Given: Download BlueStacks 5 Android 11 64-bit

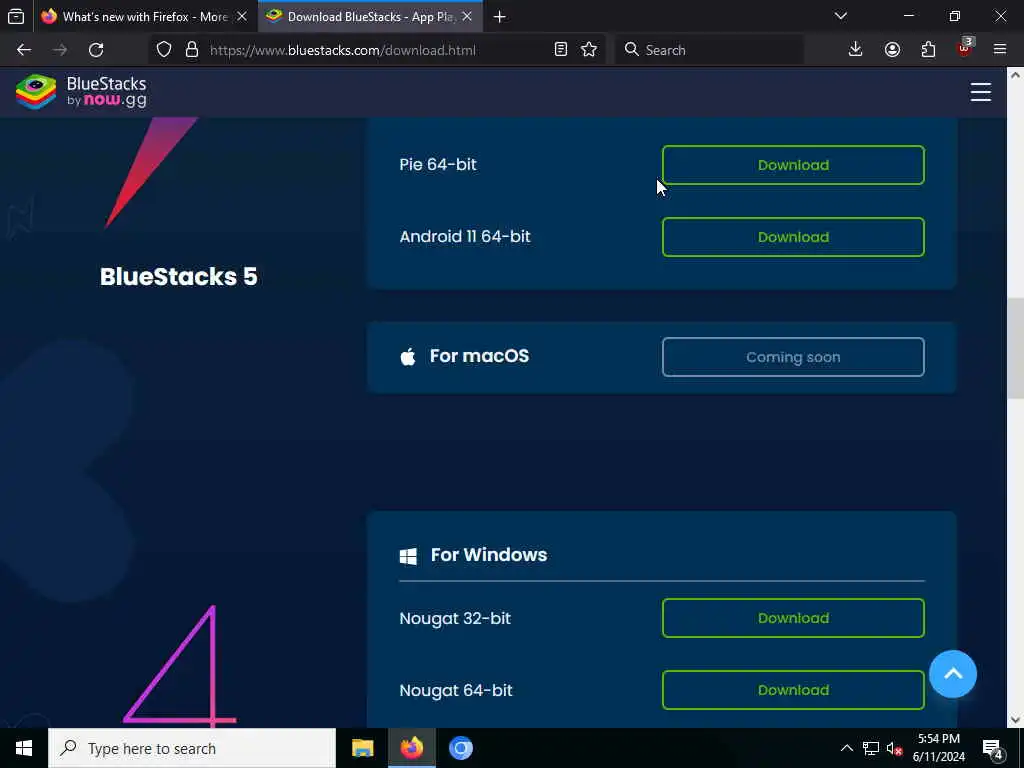Looking at the screenshot, I should pyautogui.click(x=793, y=237).
